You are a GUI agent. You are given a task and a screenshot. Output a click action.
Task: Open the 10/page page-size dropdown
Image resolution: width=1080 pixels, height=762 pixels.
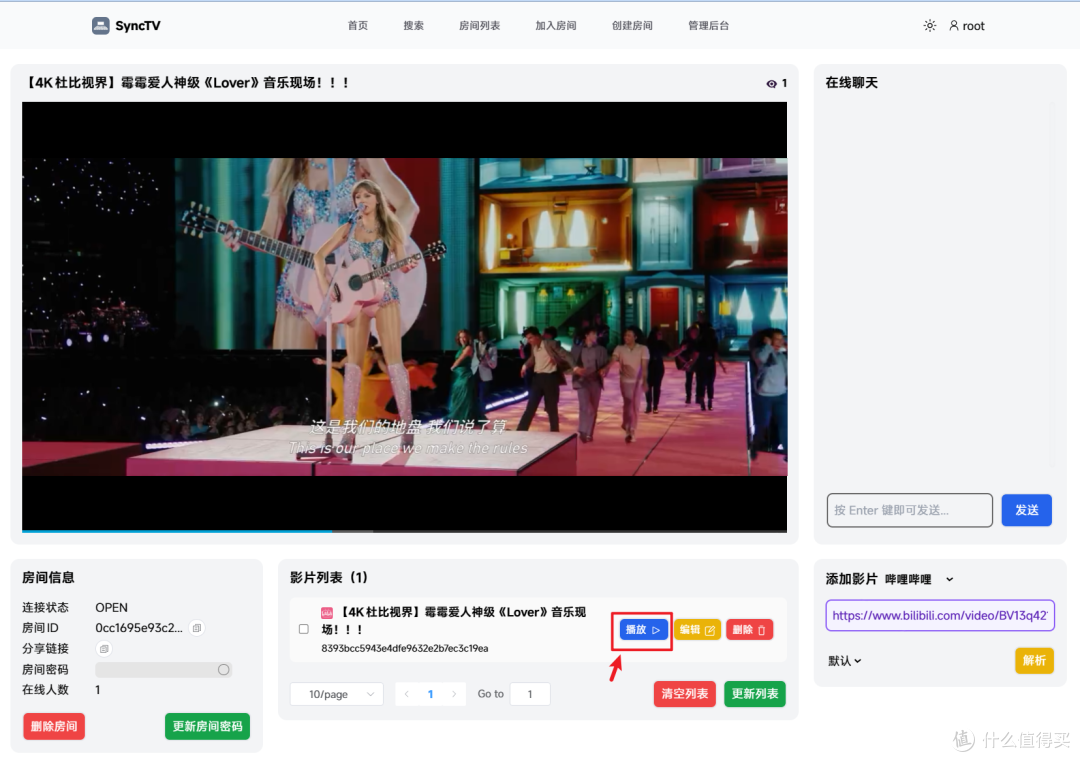336,693
